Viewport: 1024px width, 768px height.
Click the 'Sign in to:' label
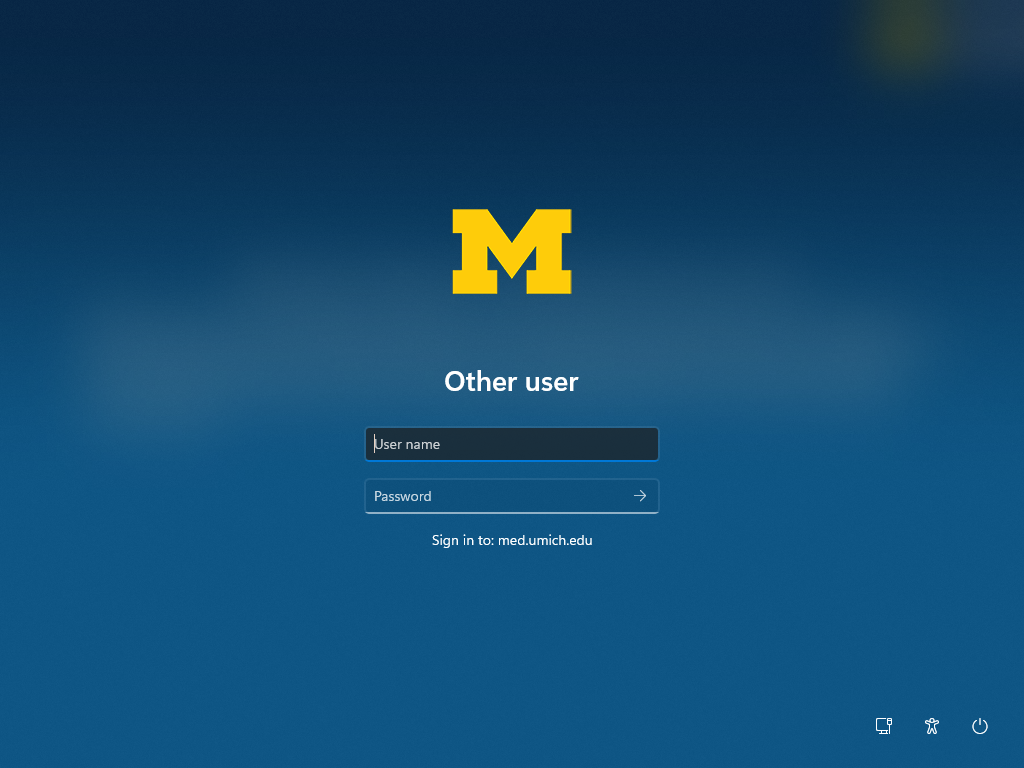click(462, 540)
